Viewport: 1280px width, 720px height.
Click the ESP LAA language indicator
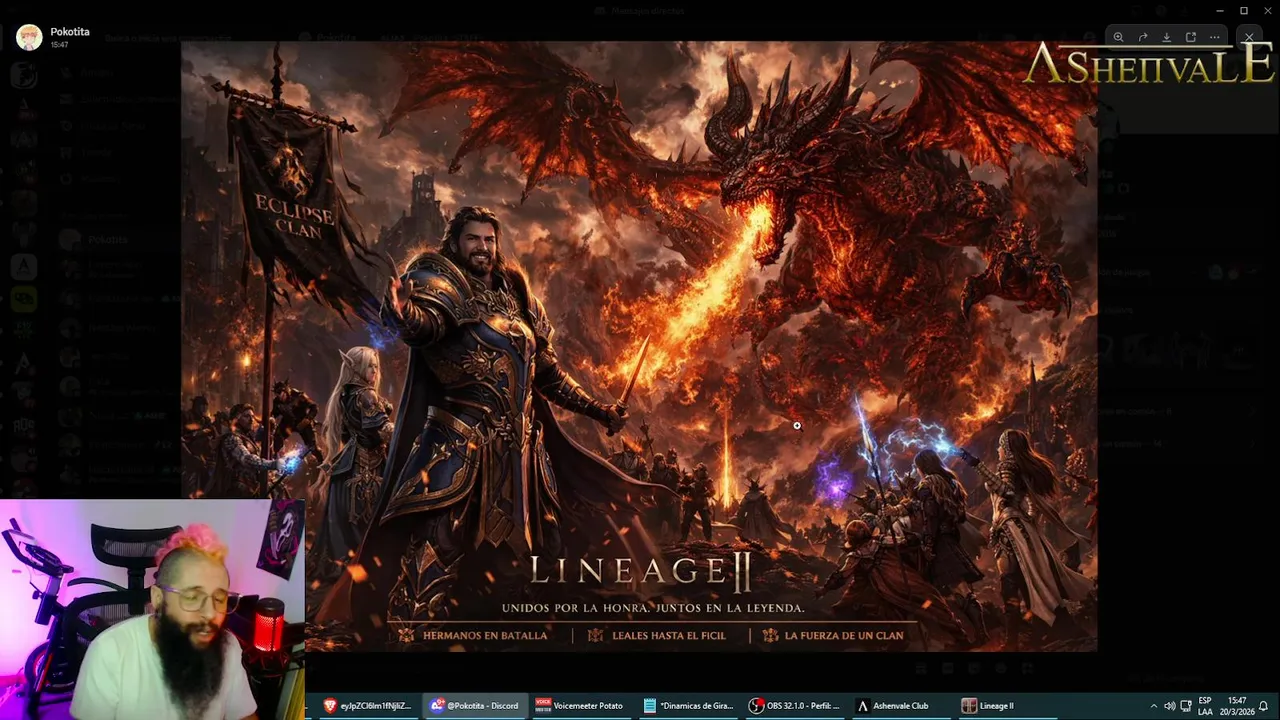point(1205,706)
